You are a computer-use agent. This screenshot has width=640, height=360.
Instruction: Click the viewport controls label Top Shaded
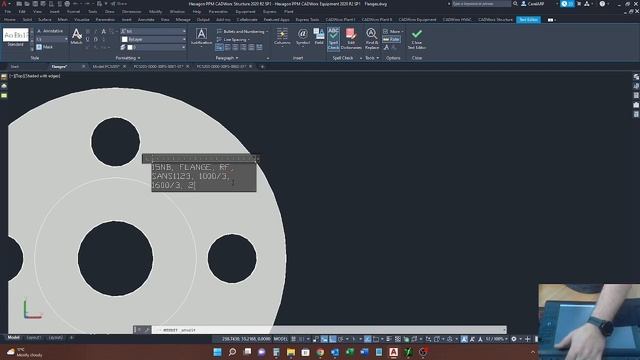click(35, 76)
